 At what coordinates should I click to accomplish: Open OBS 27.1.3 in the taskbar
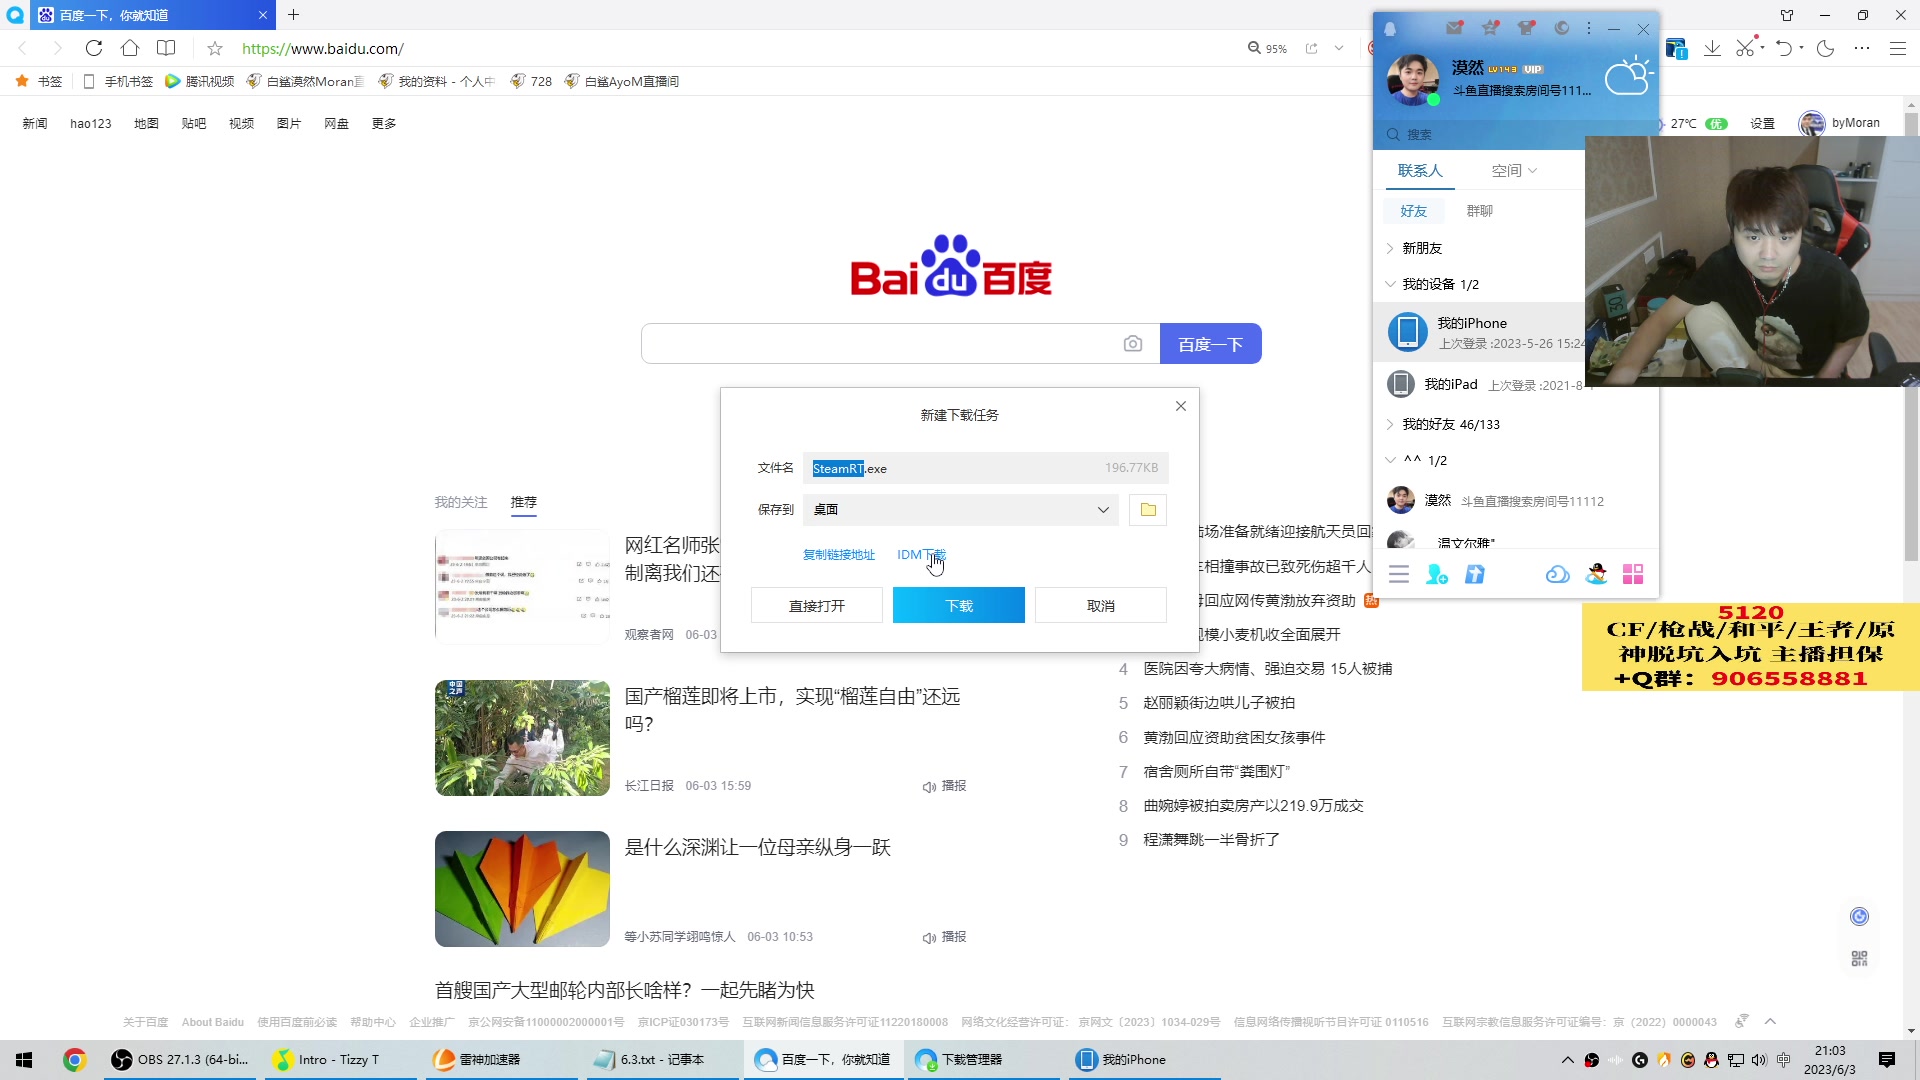[x=181, y=1060]
